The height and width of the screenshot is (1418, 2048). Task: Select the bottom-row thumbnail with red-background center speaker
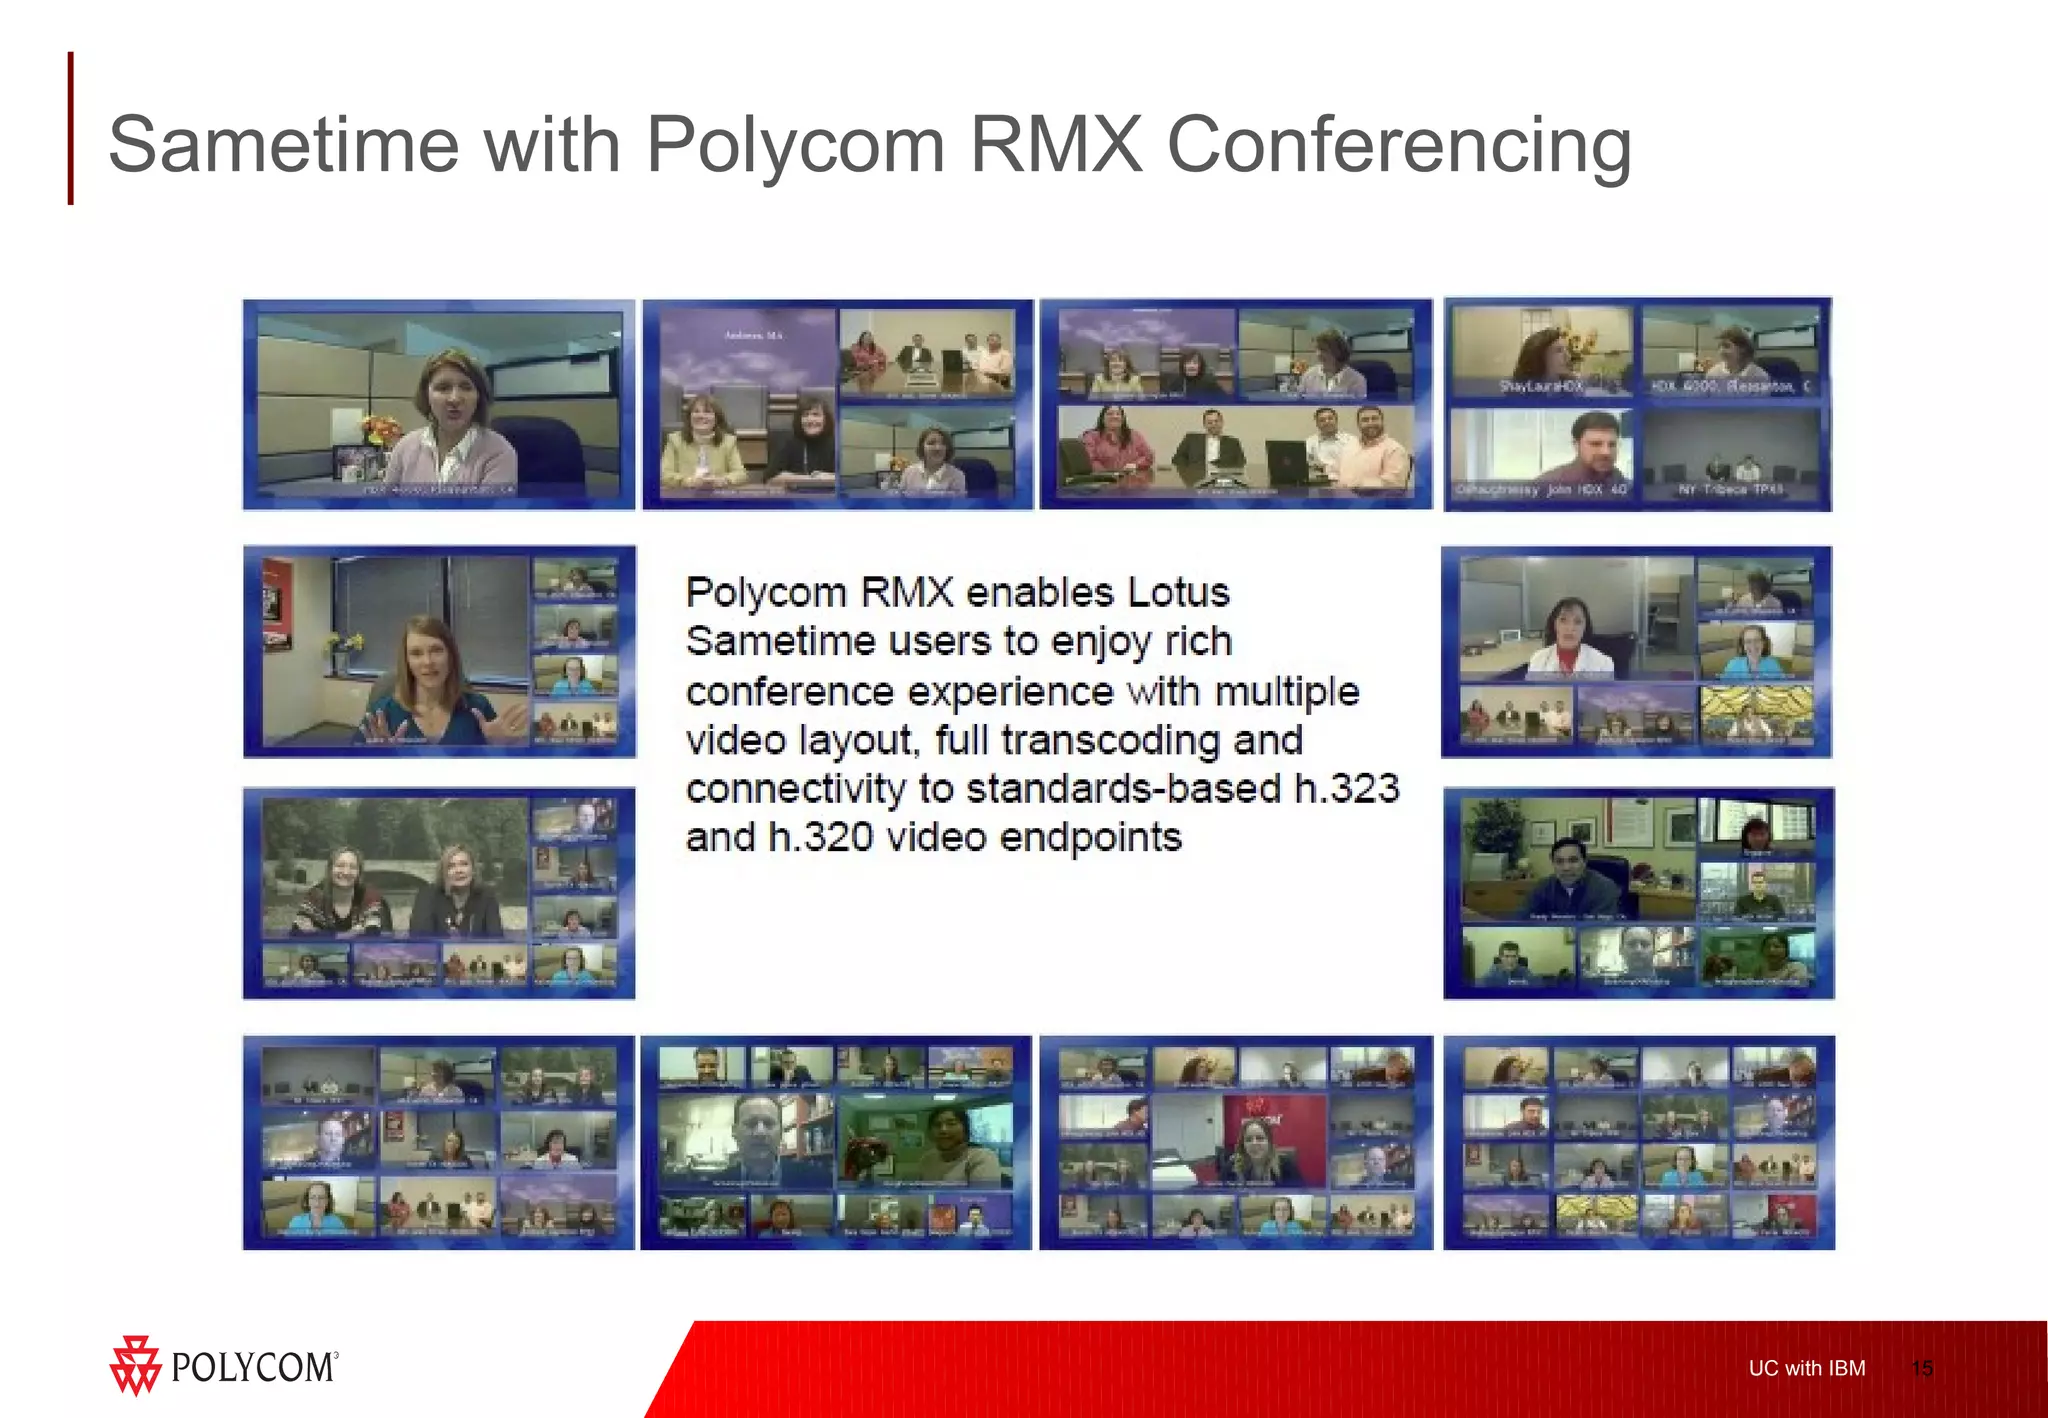1236,1142
